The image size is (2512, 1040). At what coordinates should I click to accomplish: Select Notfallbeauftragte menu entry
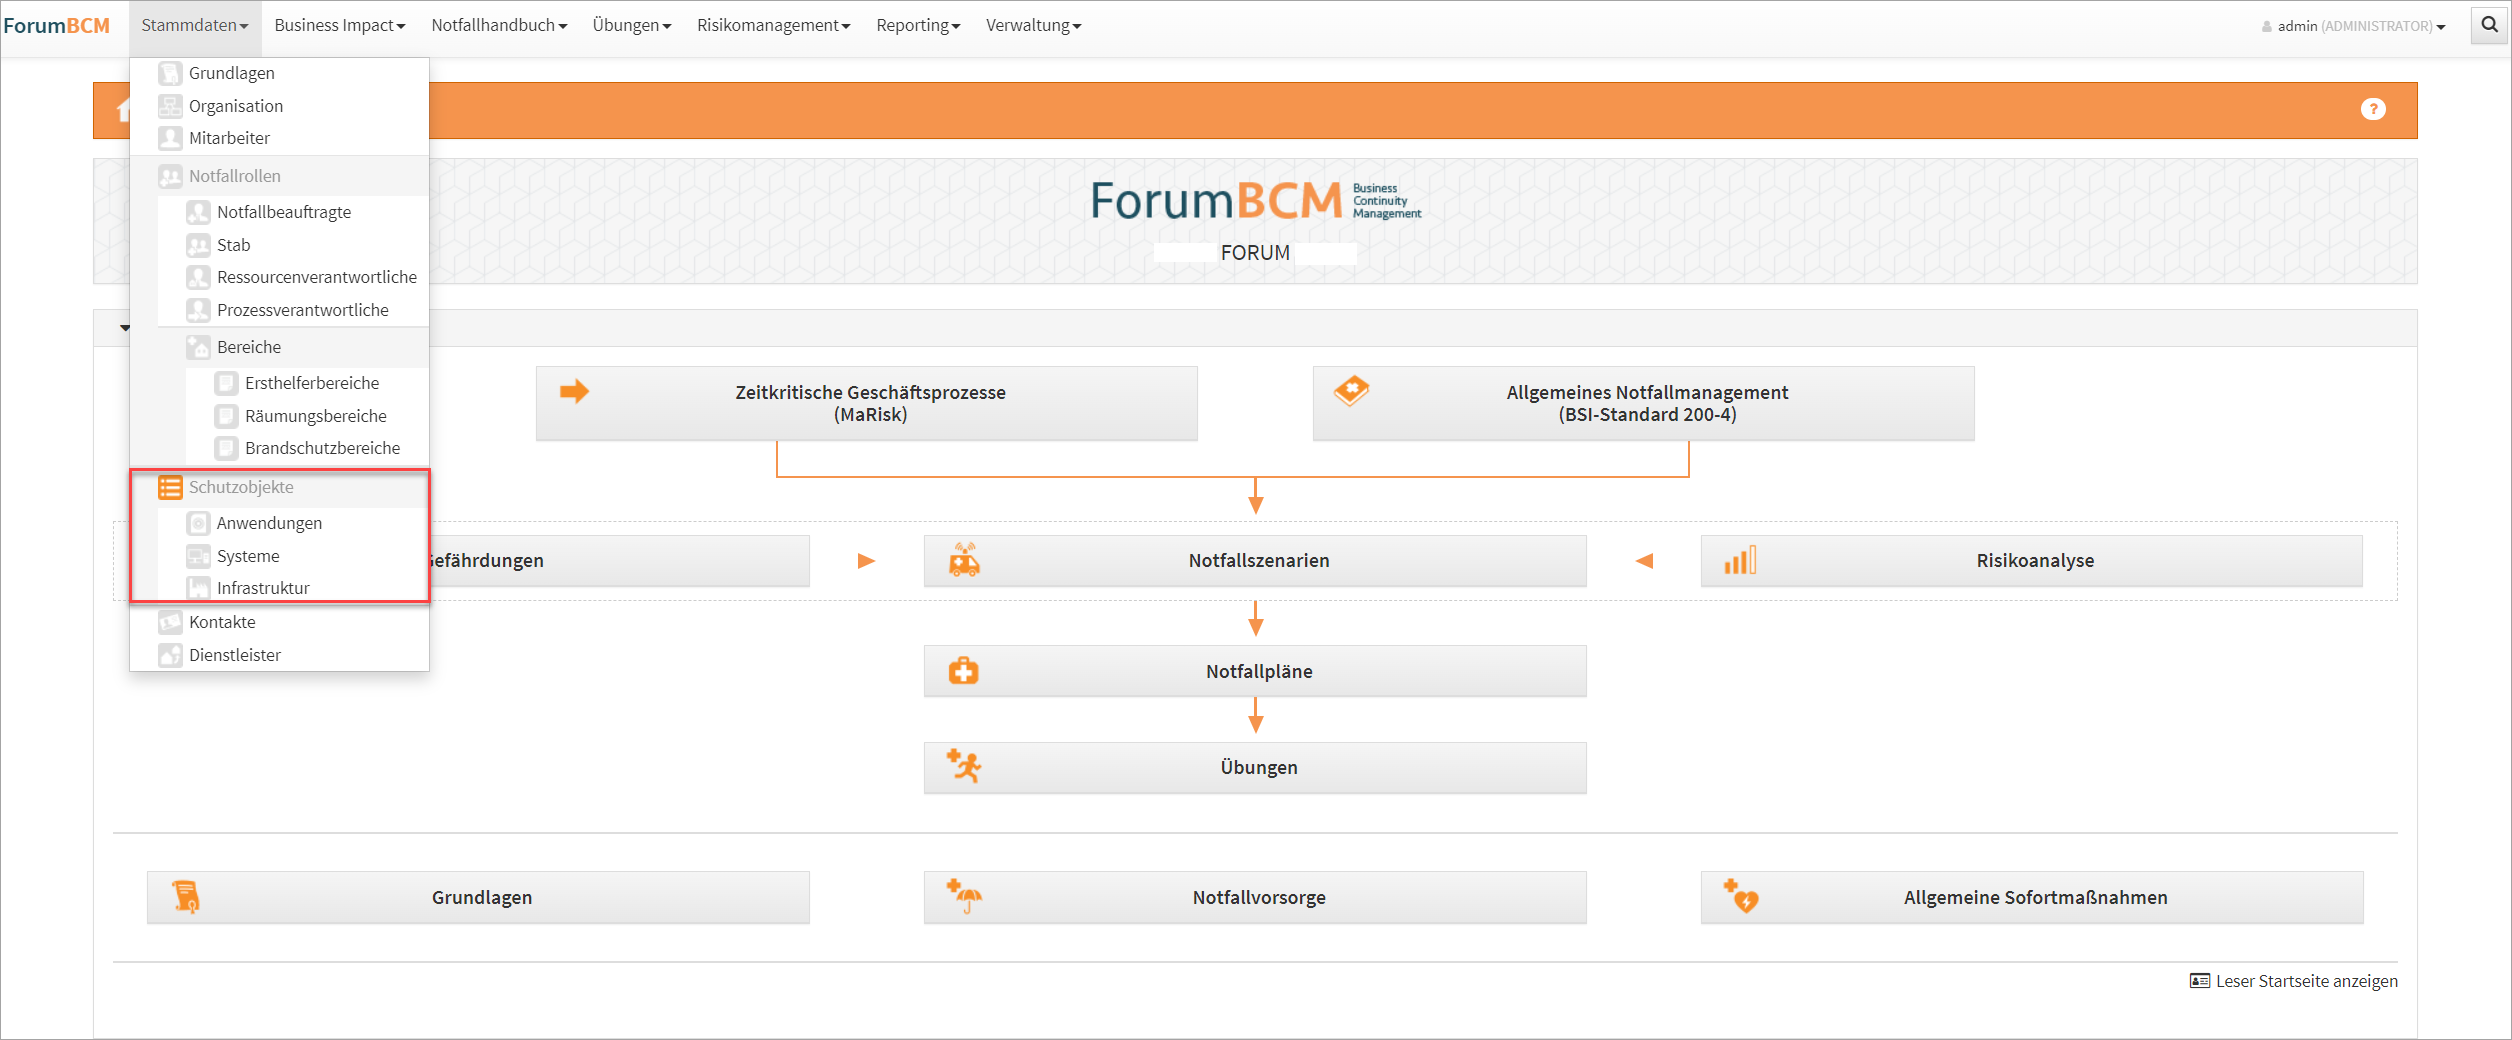293,212
